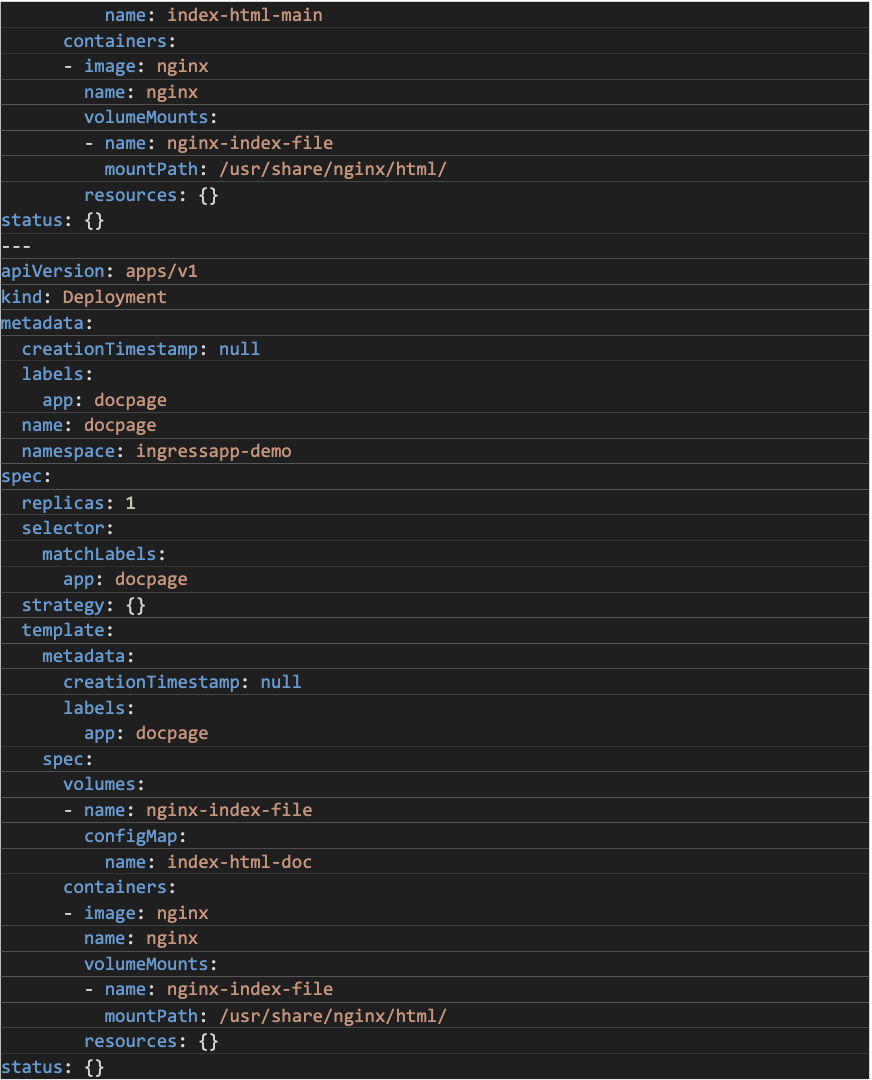This screenshot has width=872, height=1080.
Task: Click the "strategy" key
Action: (63, 605)
